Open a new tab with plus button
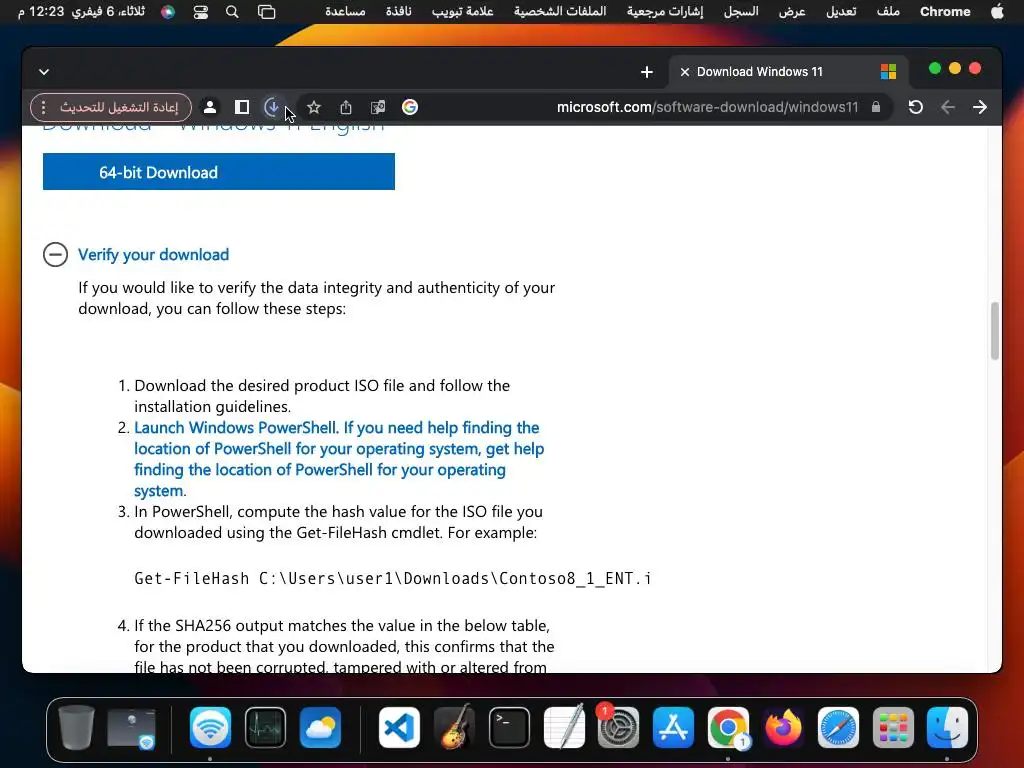The width and height of the screenshot is (1024, 768). [x=647, y=72]
